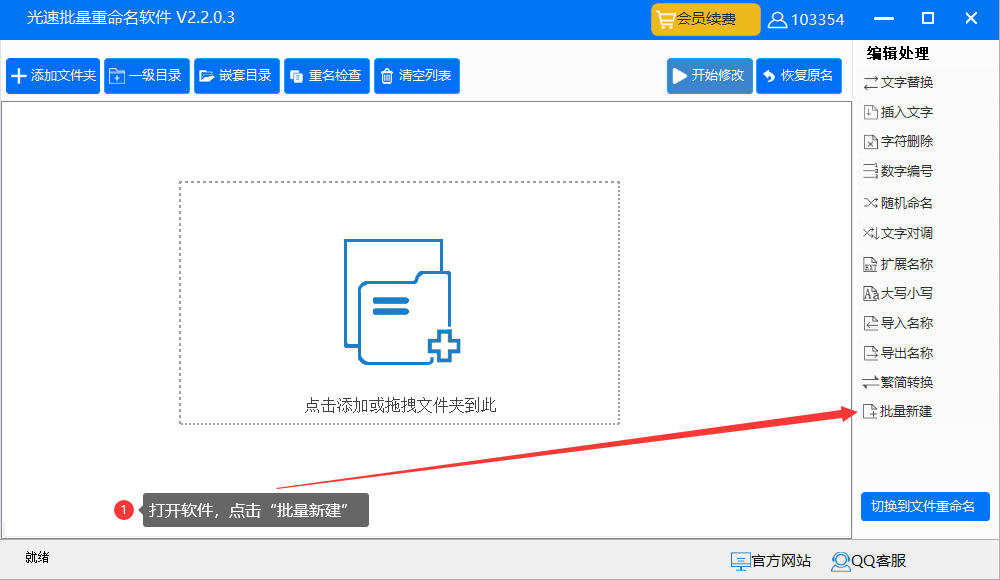Screen dimensions: 1000x580
Task: Switch mode via 切换到文件重命名 button
Action: pos(925,507)
